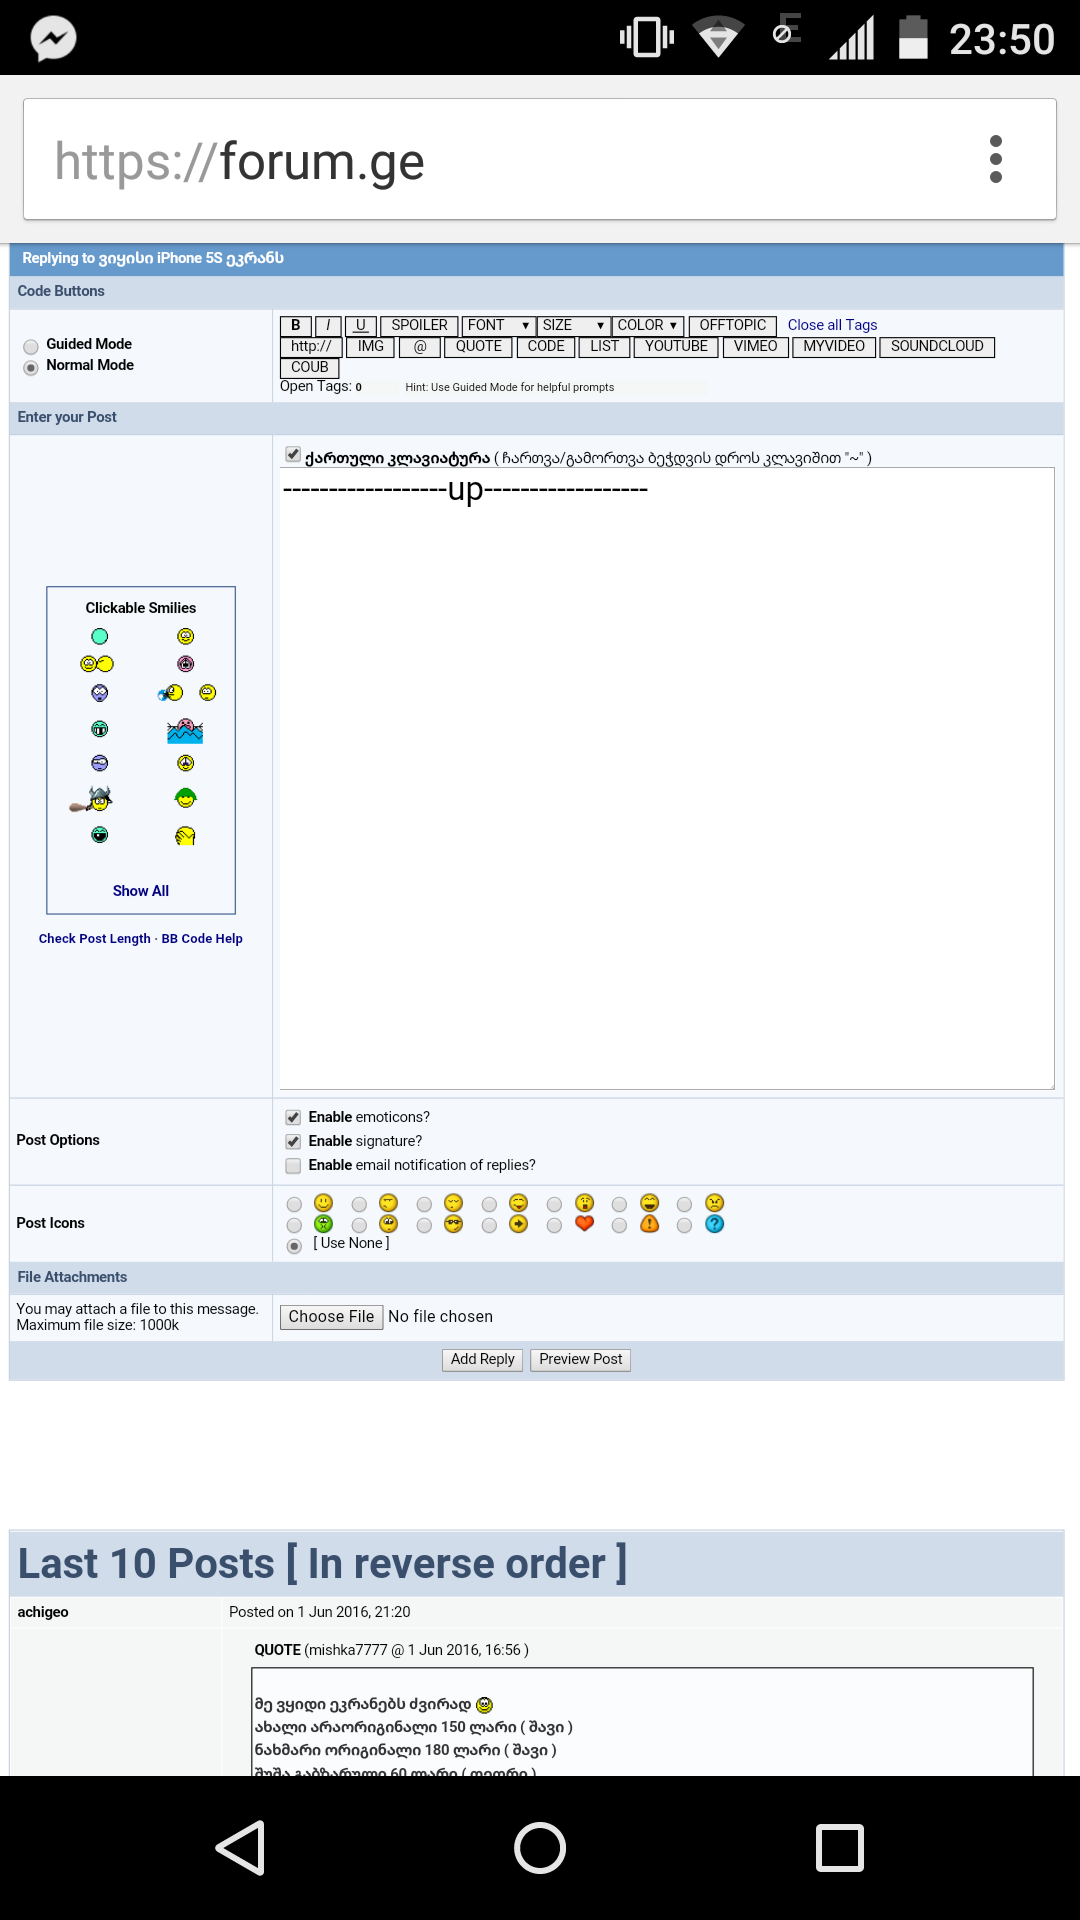Insert the smiley spraying blue water
1080x1920 pixels.
171,693
